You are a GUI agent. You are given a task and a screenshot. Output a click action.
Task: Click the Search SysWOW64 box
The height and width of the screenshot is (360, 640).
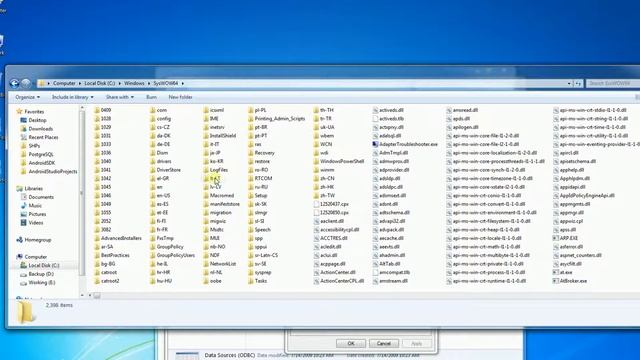[613, 83]
